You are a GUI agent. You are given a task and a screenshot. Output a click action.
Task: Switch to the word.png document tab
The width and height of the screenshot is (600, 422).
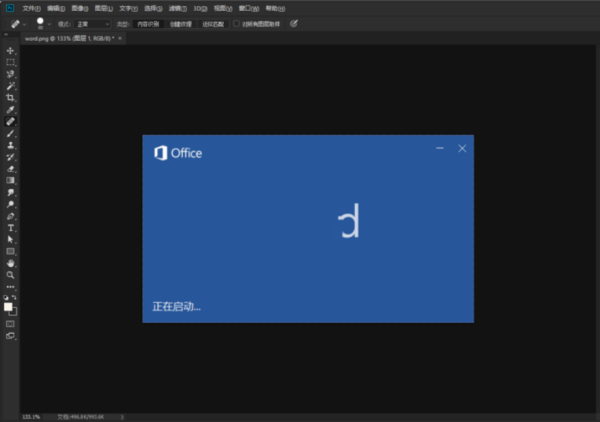point(69,38)
